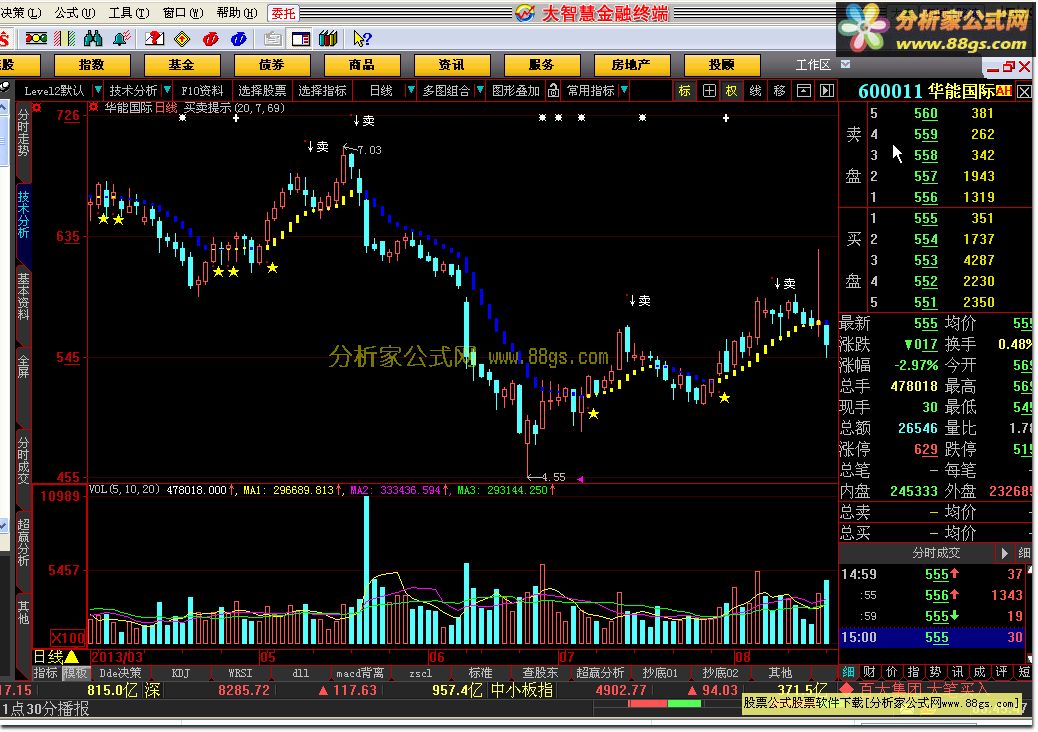1038x732 pixels.
Task: Switch to the KDJ indicator tab
Action: [181, 673]
